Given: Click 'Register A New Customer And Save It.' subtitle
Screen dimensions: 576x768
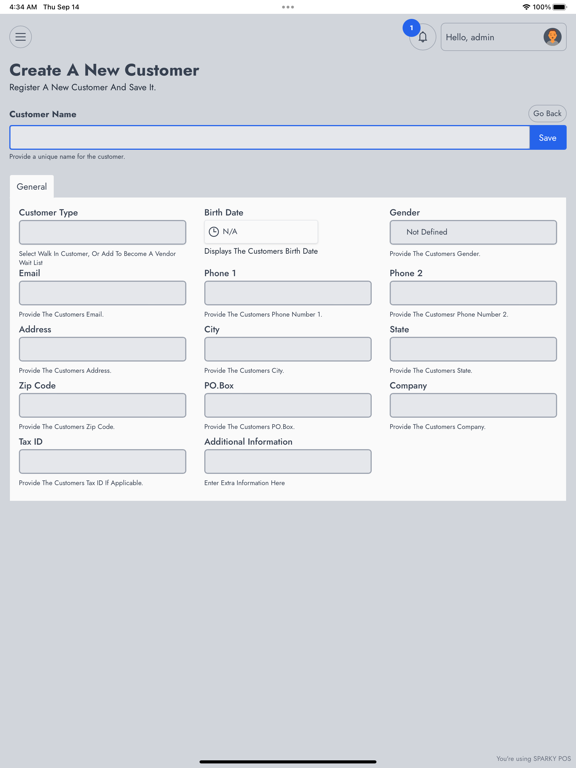Looking at the screenshot, I should [x=83, y=87].
